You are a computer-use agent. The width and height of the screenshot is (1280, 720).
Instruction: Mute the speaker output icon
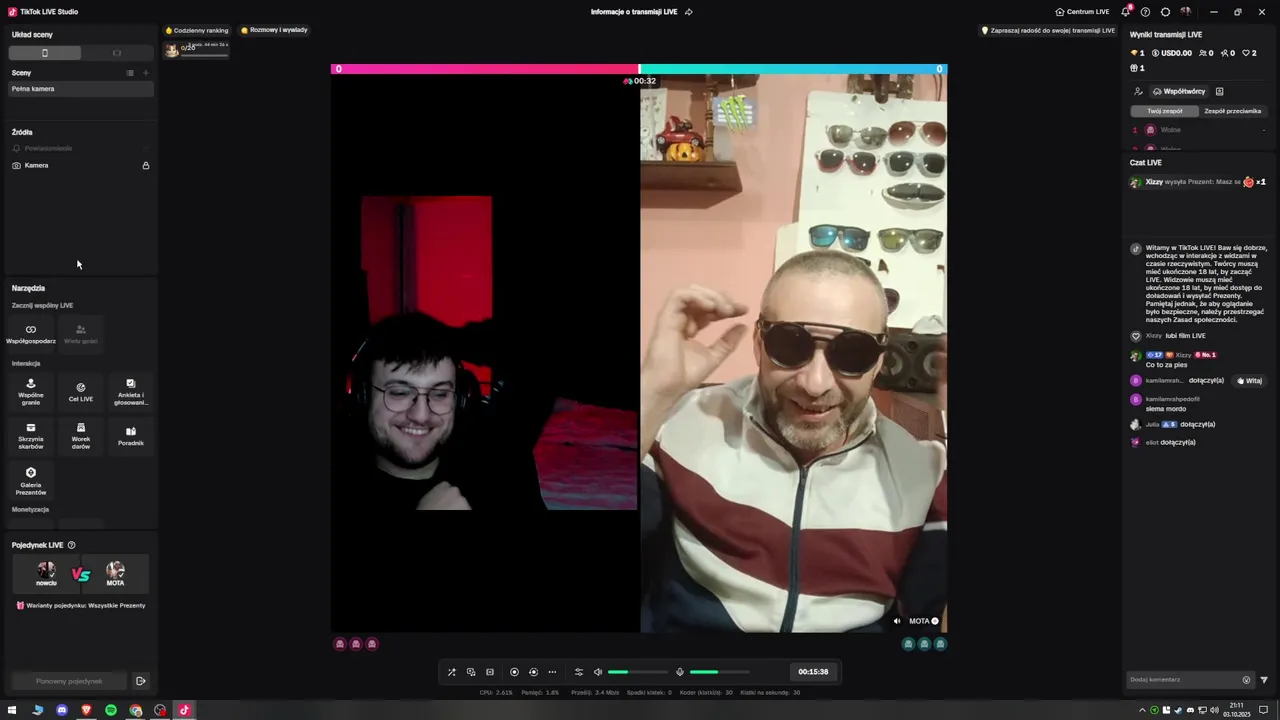[598, 672]
